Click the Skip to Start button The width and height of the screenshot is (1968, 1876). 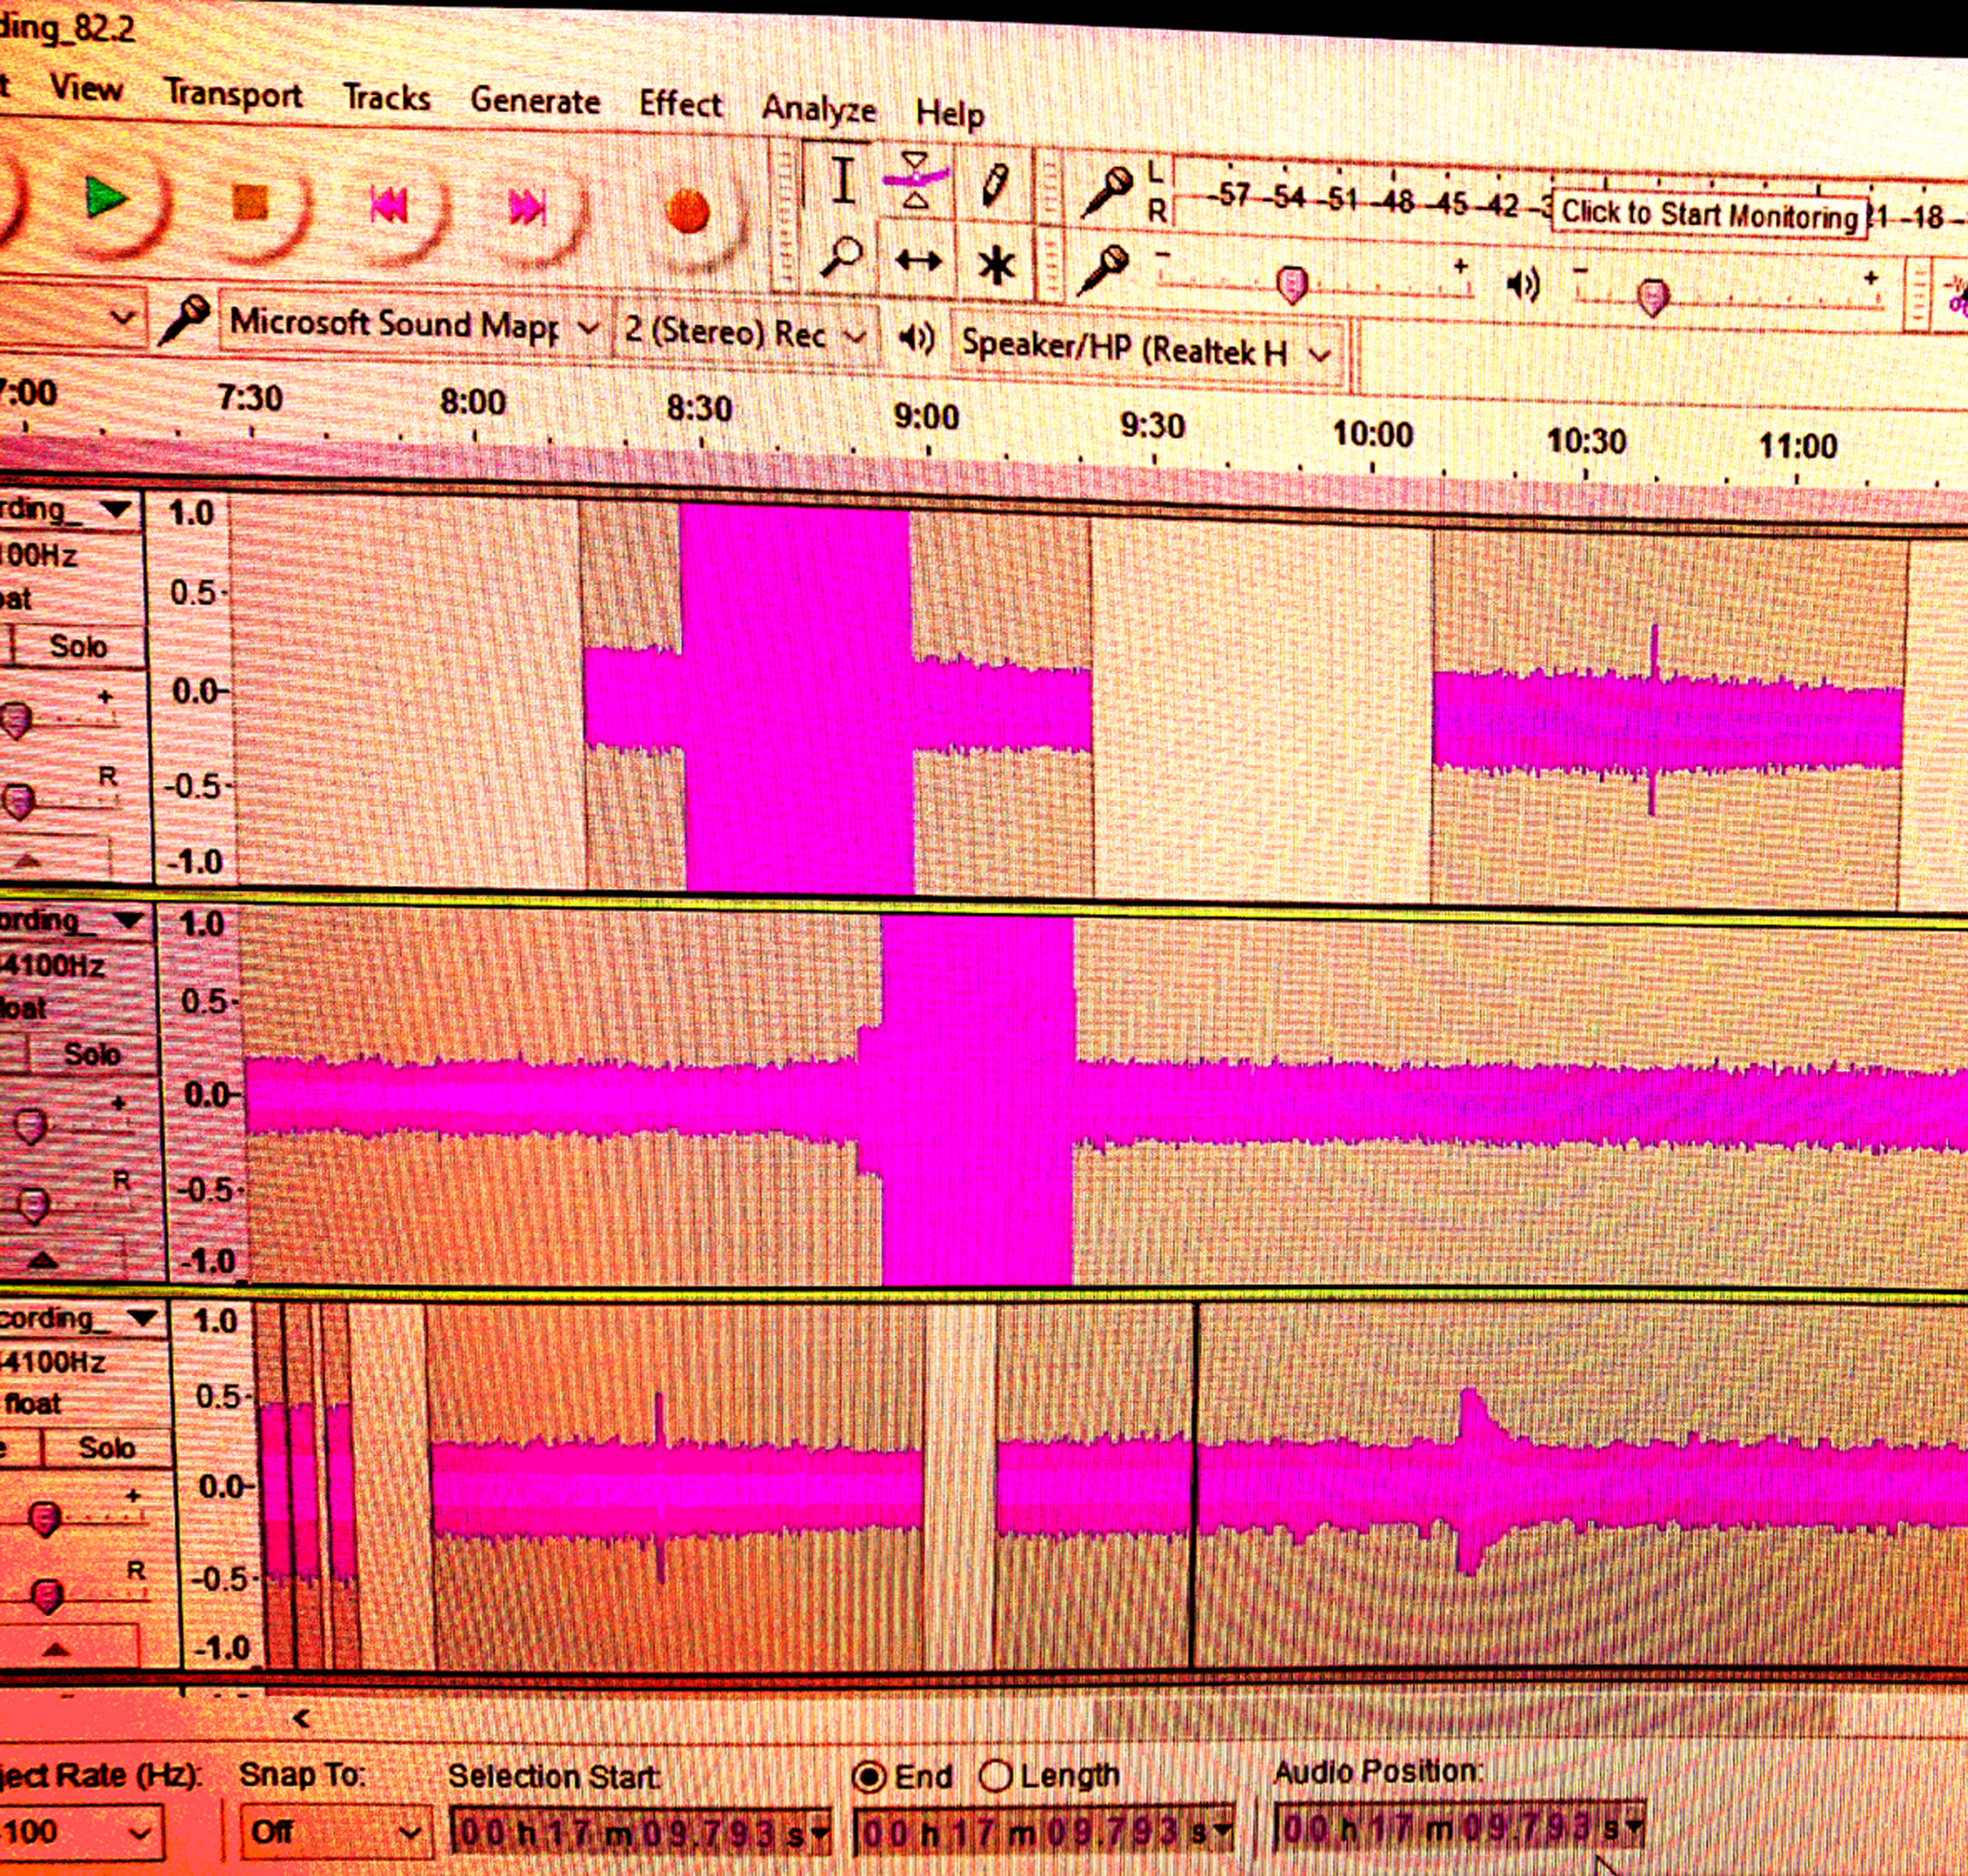388,206
